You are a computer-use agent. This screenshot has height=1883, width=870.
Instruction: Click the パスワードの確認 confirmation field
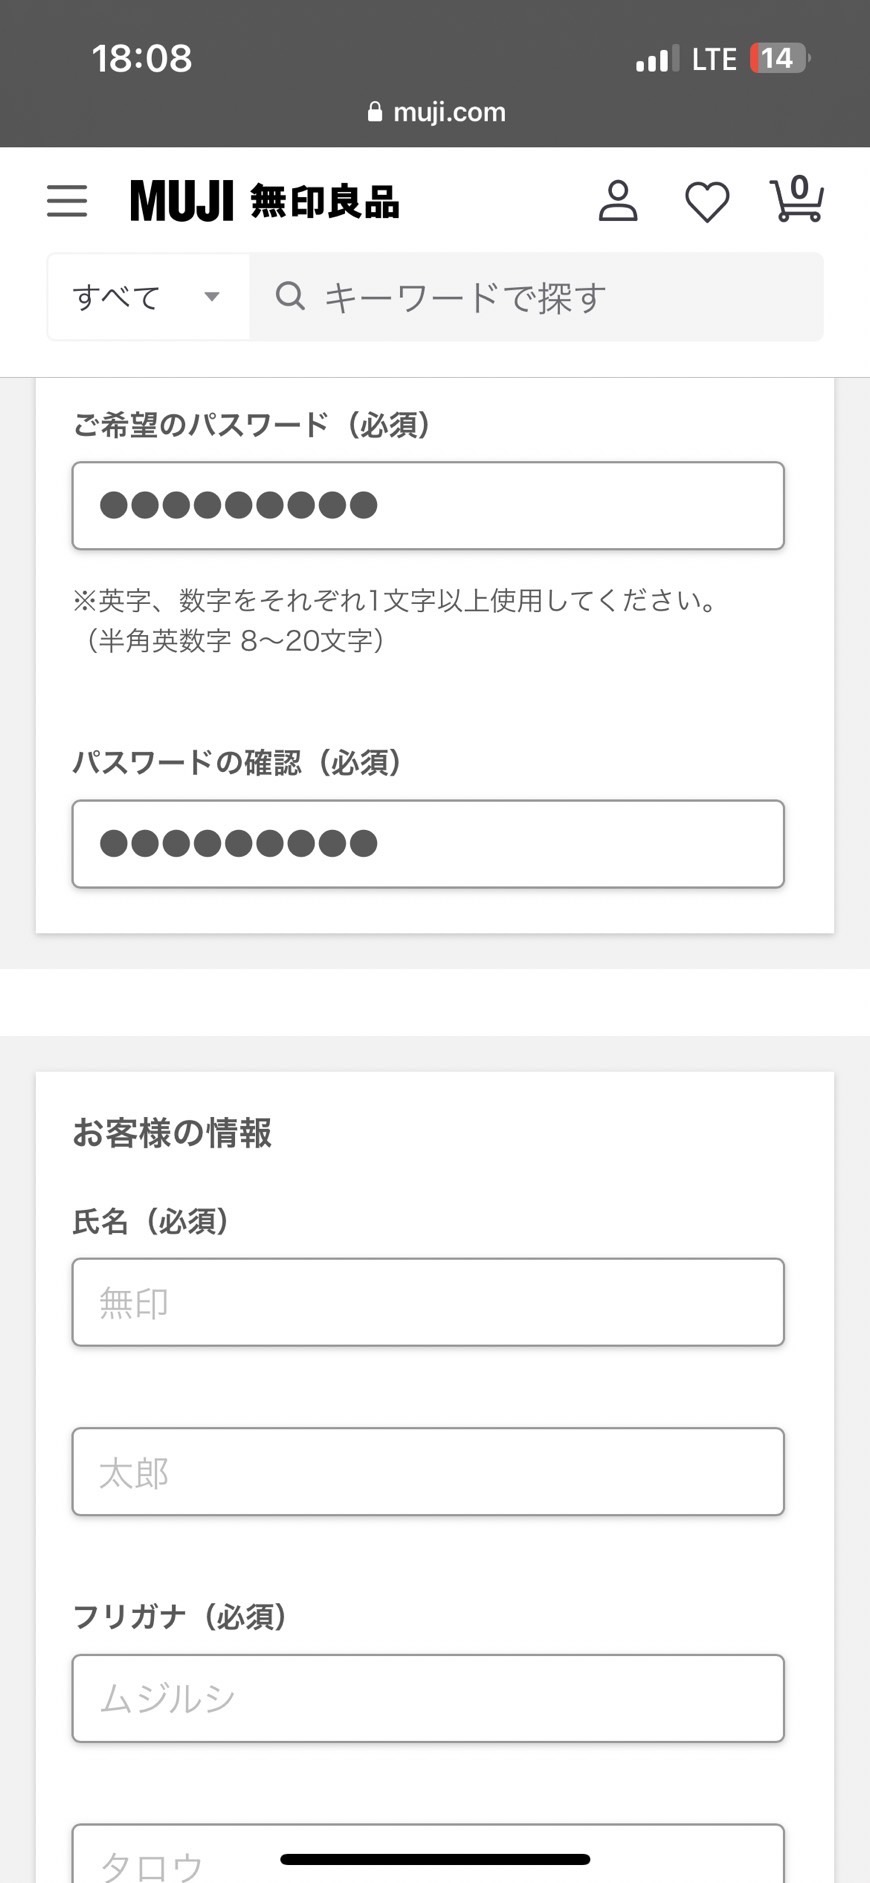click(x=428, y=844)
